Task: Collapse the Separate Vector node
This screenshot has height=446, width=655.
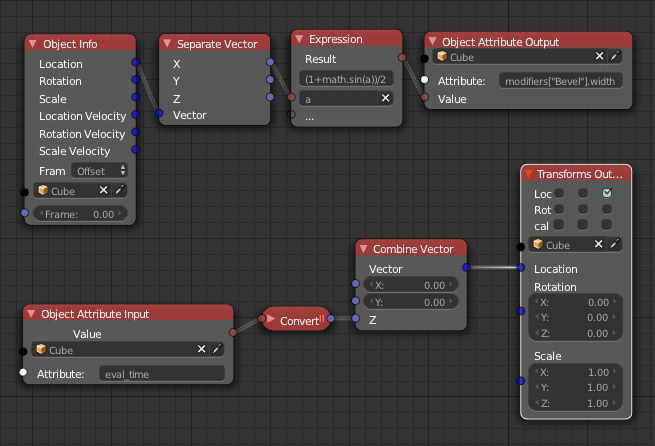Action: [x=167, y=43]
